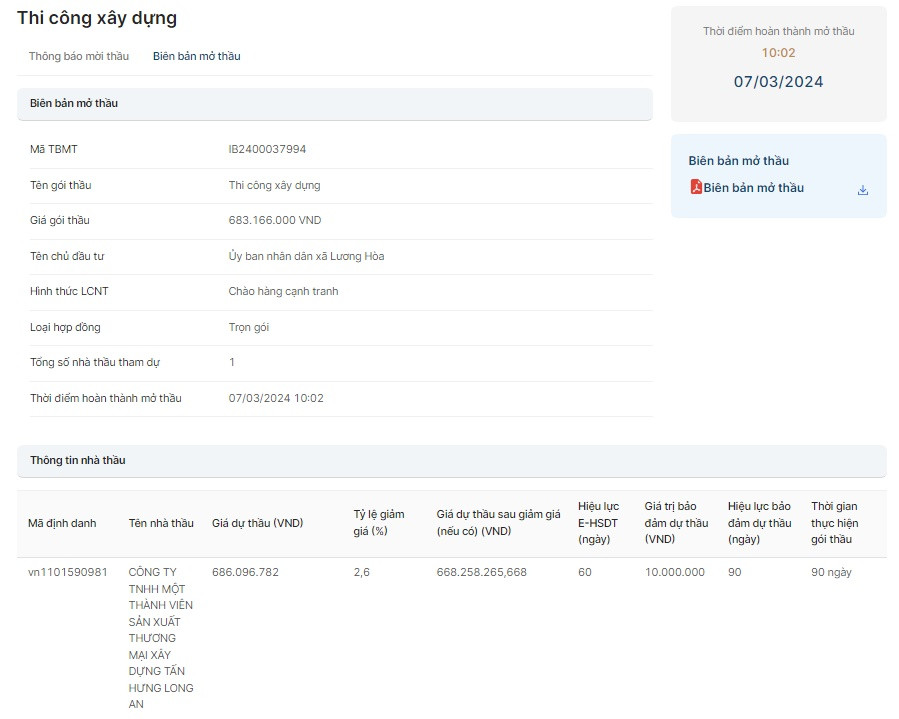The width and height of the screenshot is (899, 719).
Task: Collapse the Thông tin nhà thầu section header
Action: 450,460
